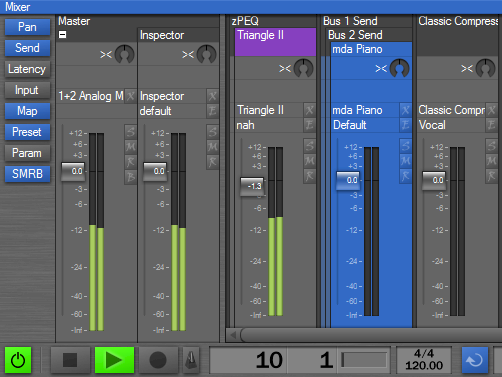Click the Classic Compressor pan knob
The image size is (502, 377).
tap(485, 68)
